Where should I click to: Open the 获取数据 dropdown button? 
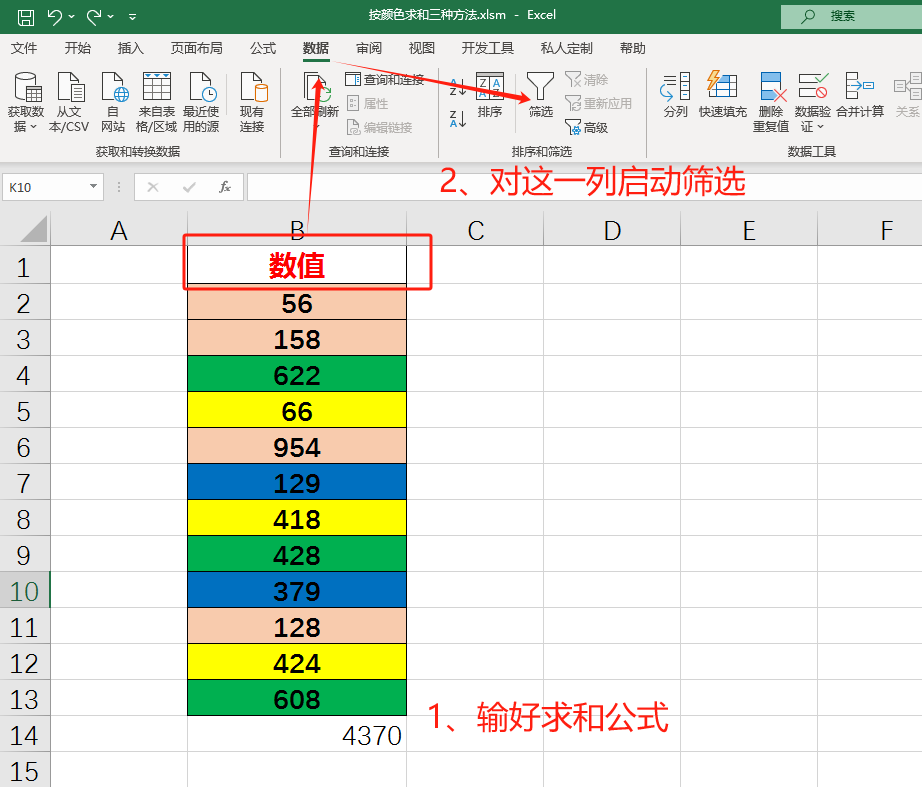[x=26, y=102]
